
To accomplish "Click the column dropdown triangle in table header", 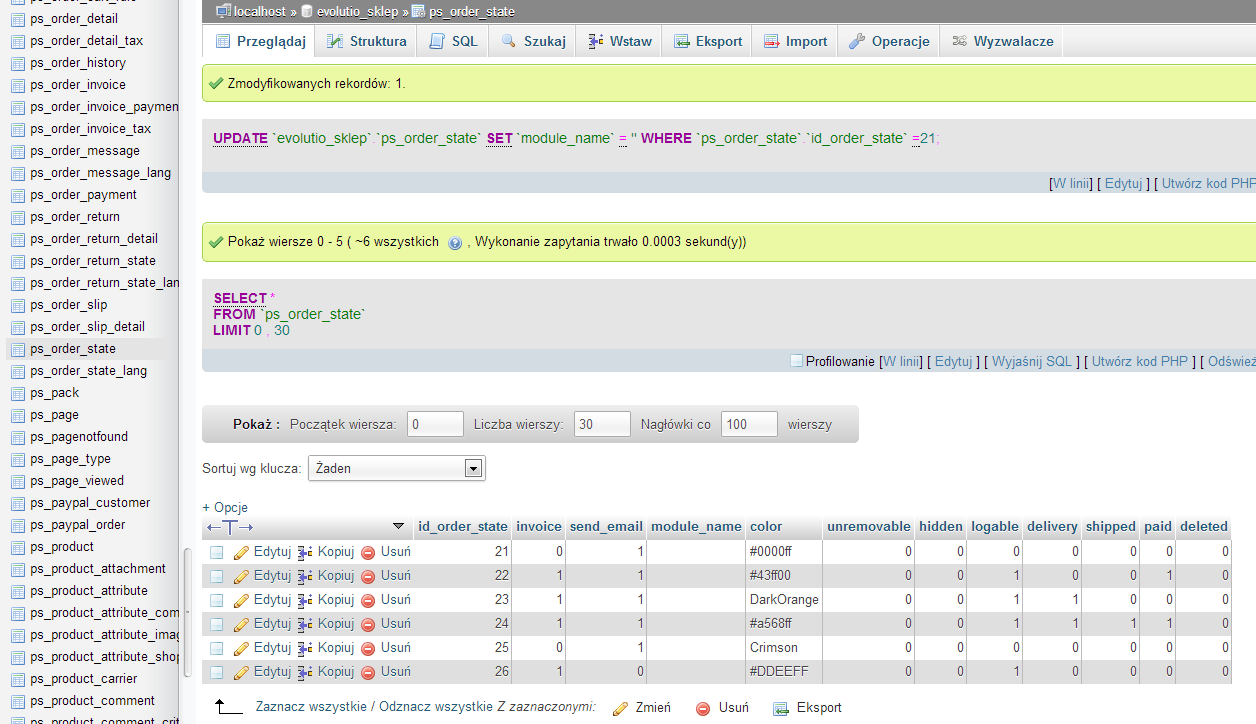I will click(x=398, y=526).
